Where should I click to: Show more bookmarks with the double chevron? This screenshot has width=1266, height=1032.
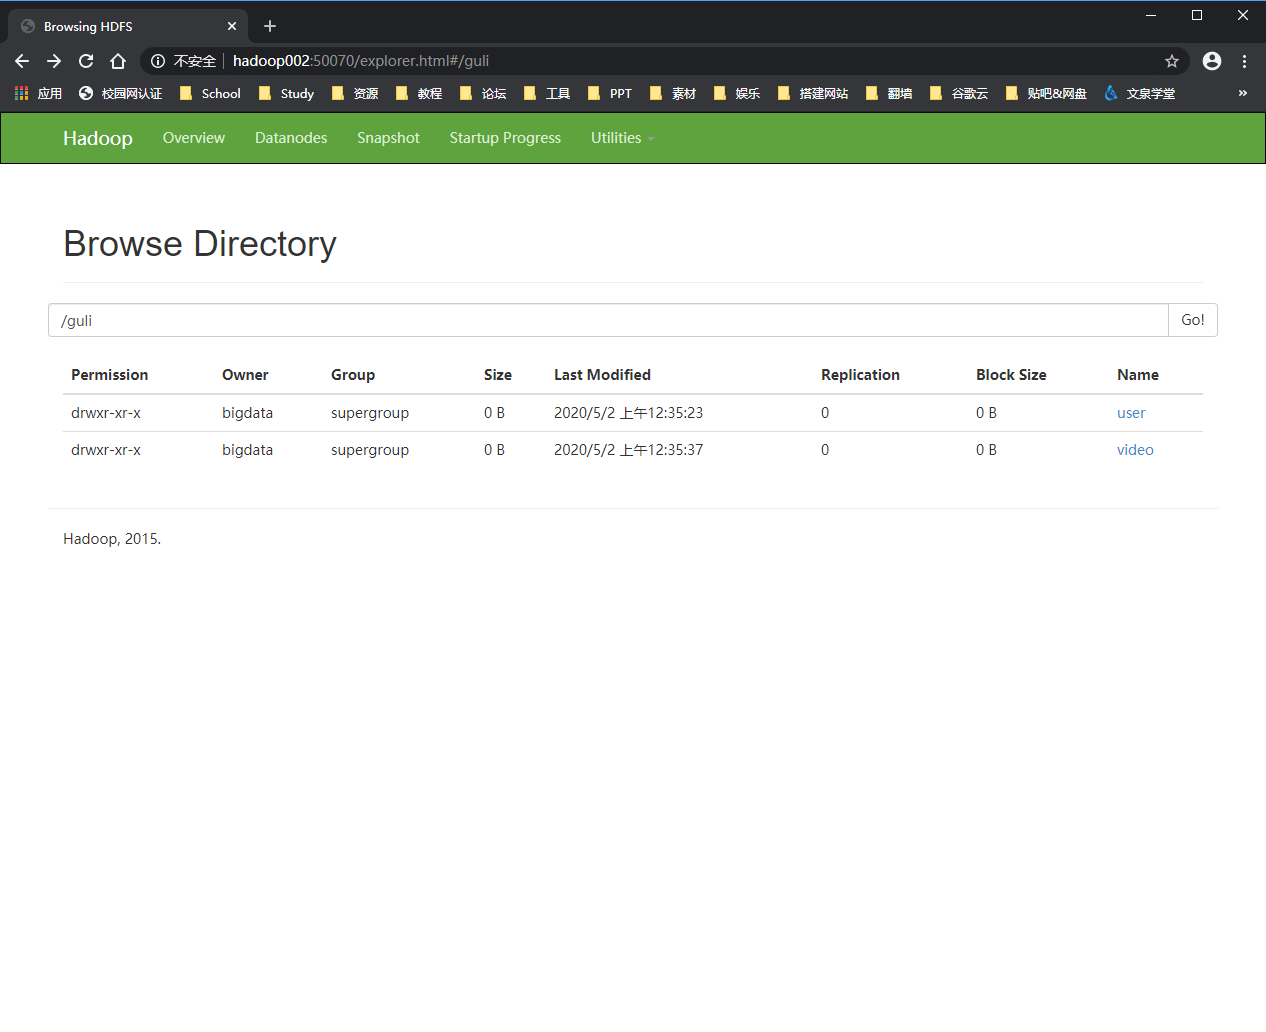[1243, 93]
